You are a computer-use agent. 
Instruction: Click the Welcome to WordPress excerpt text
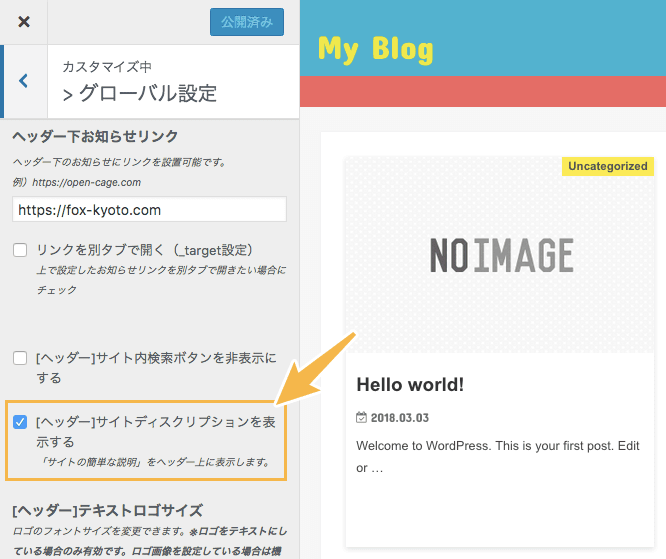tap(498, 457)
